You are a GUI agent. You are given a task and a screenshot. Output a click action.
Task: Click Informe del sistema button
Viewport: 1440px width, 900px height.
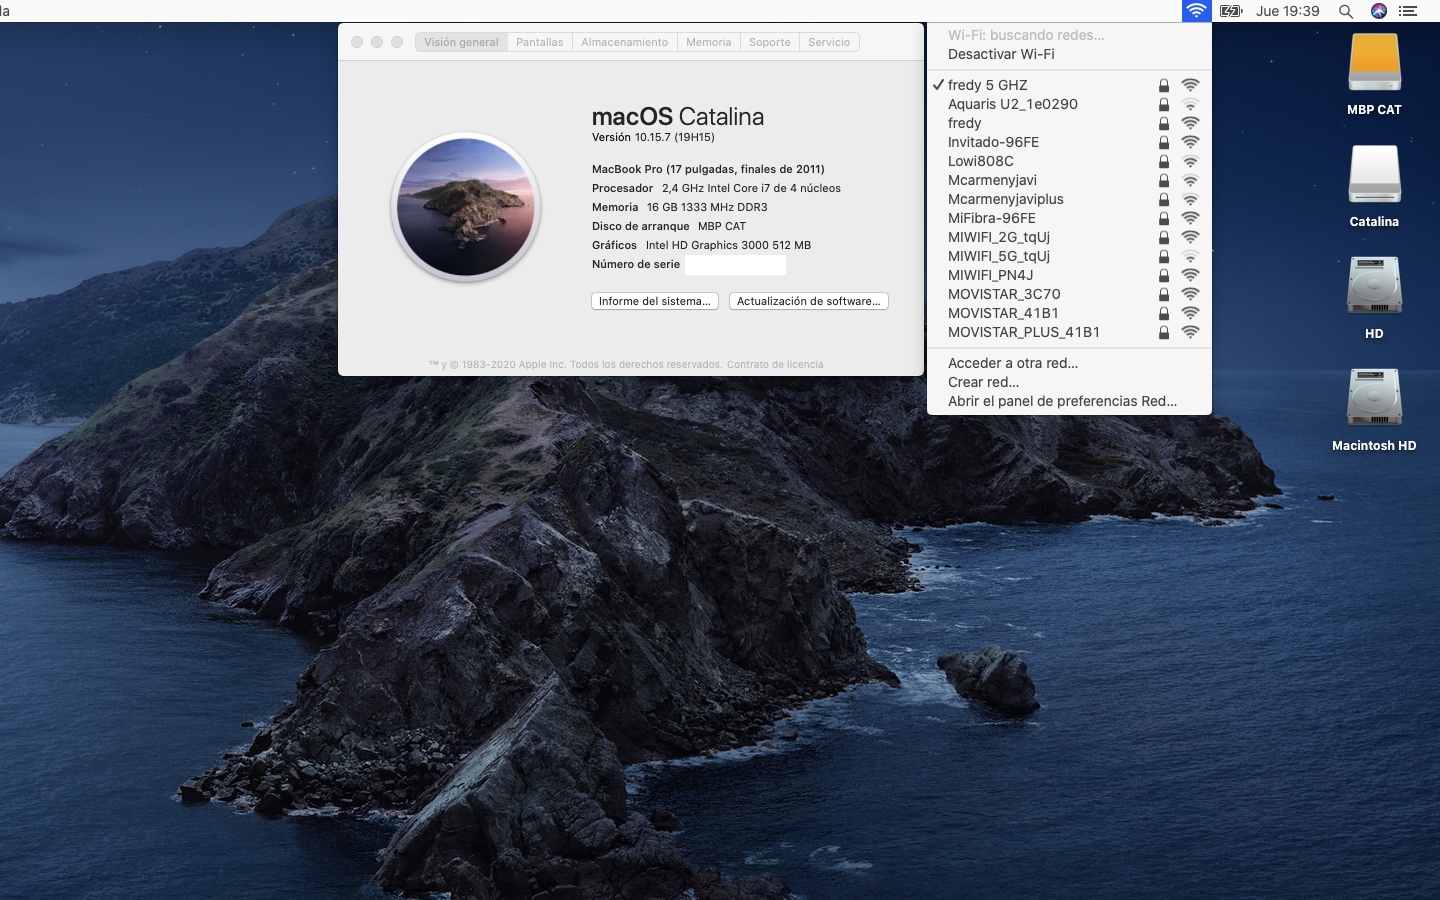655,301
